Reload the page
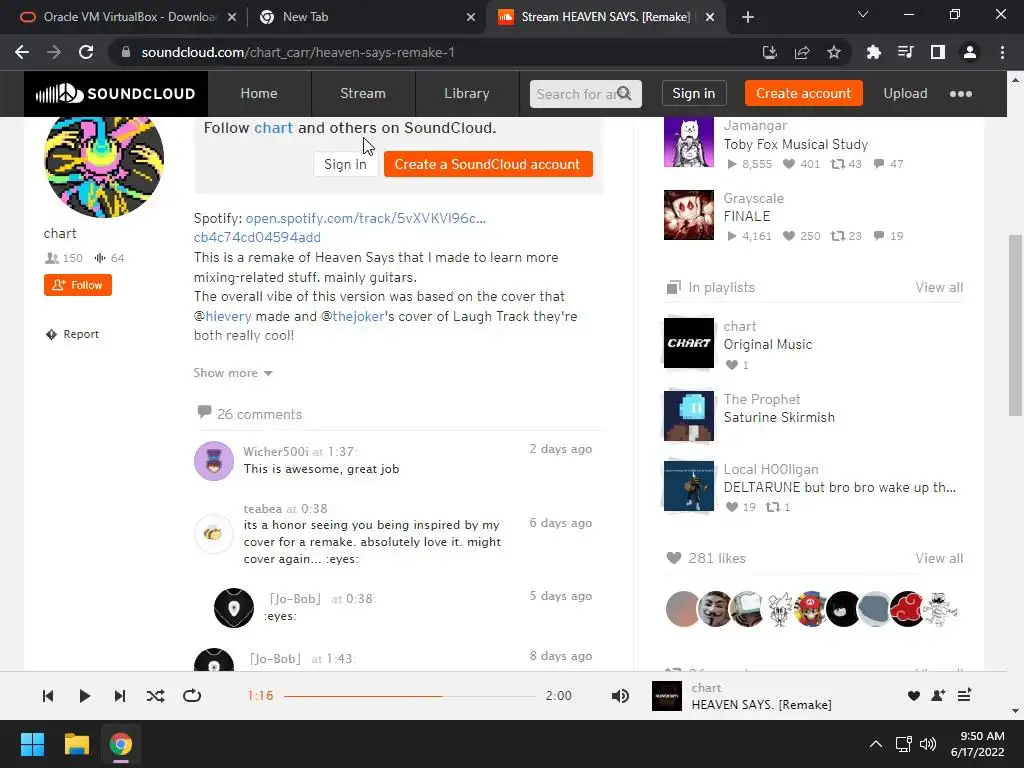This screenshot has height=768, width=1024. tap(86, 52)
